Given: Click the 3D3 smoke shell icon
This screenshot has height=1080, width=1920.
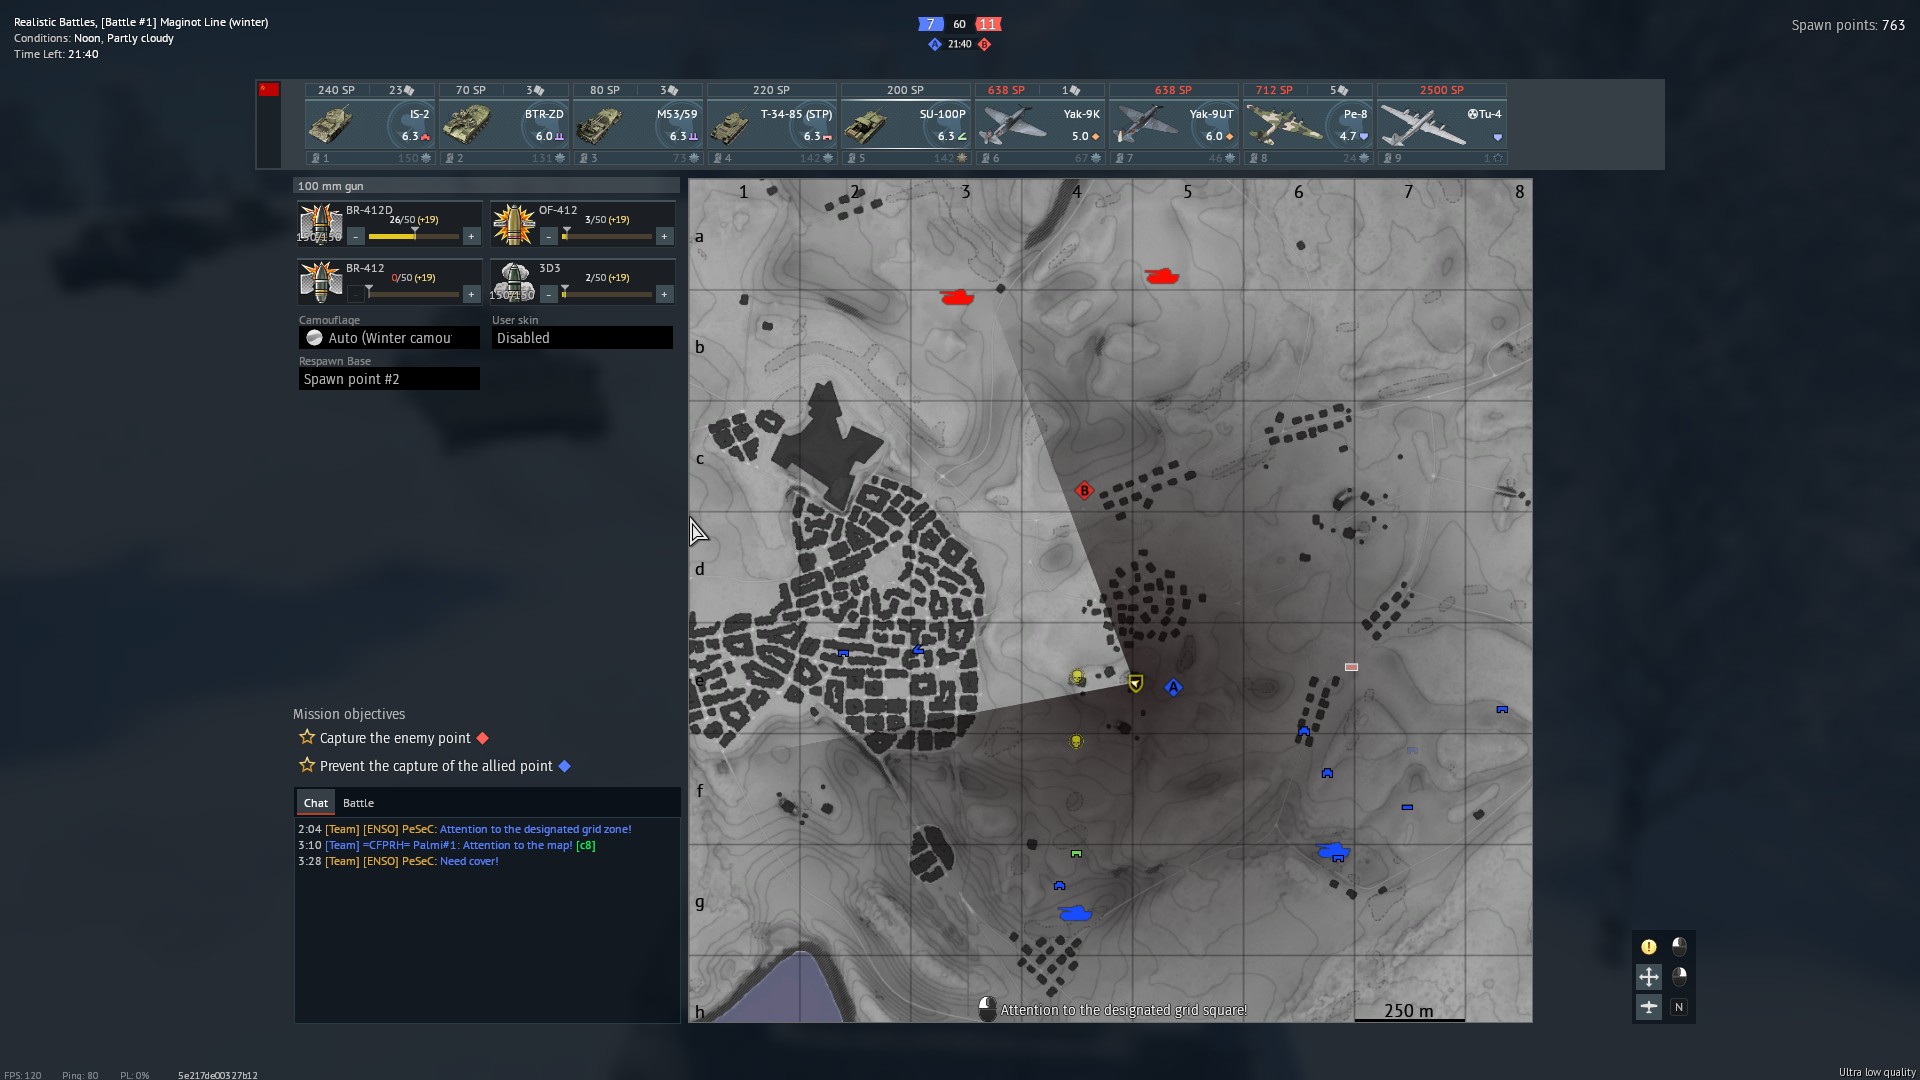Looking at the screenshot, I should [x=514, y=282].
